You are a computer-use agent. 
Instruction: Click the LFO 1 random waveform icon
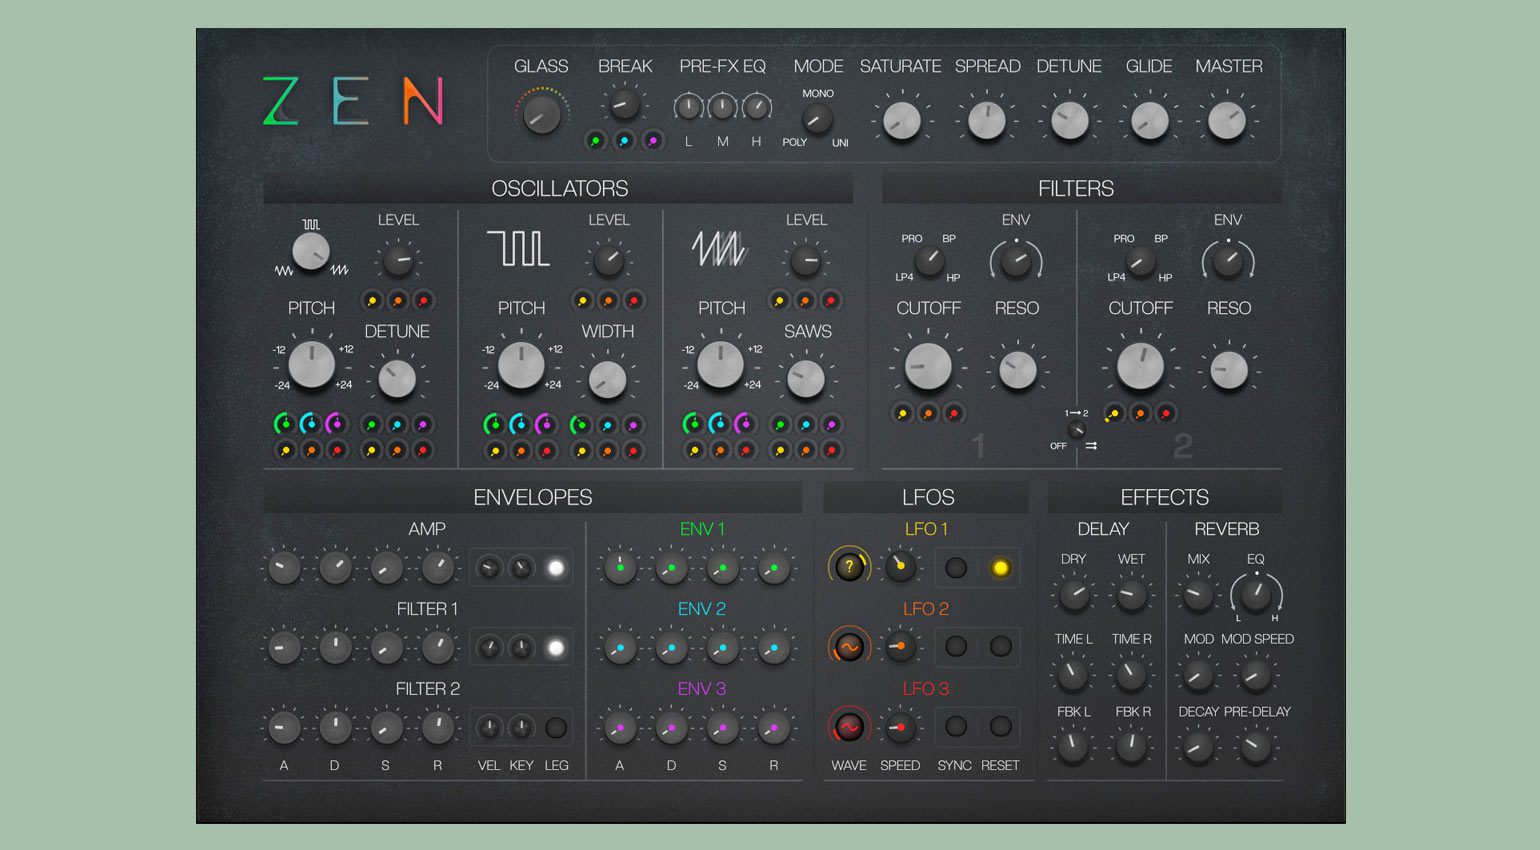click(849, 567)
